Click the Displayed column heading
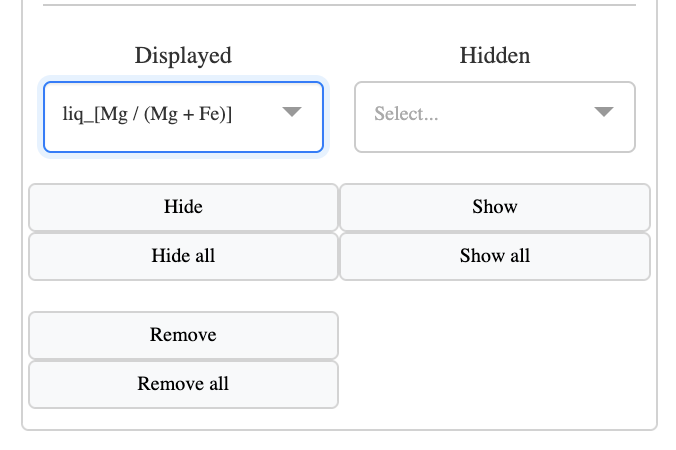Viewport: 676px width, 450px height. 183,56
